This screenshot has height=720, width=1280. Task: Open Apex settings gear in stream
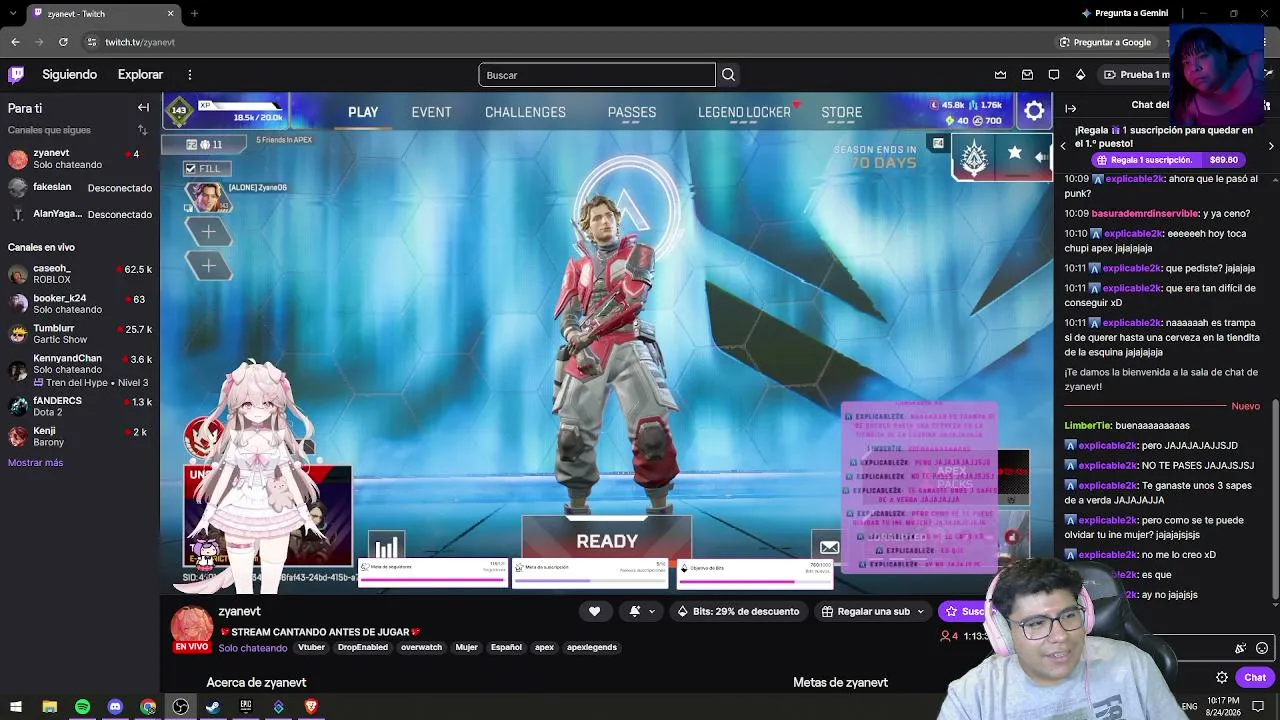(1034, 111)
